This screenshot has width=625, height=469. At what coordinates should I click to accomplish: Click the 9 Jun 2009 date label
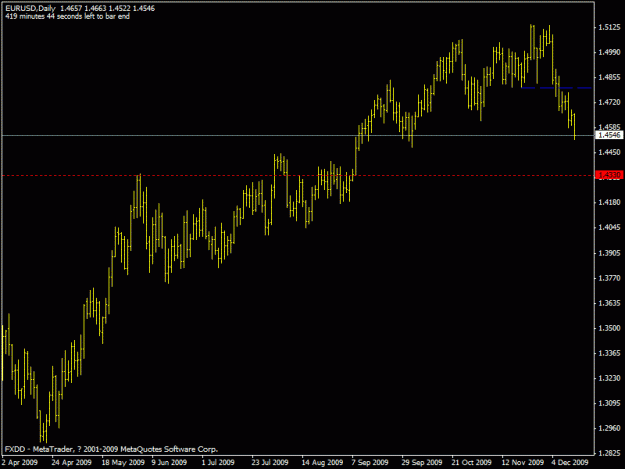[169, 462]
